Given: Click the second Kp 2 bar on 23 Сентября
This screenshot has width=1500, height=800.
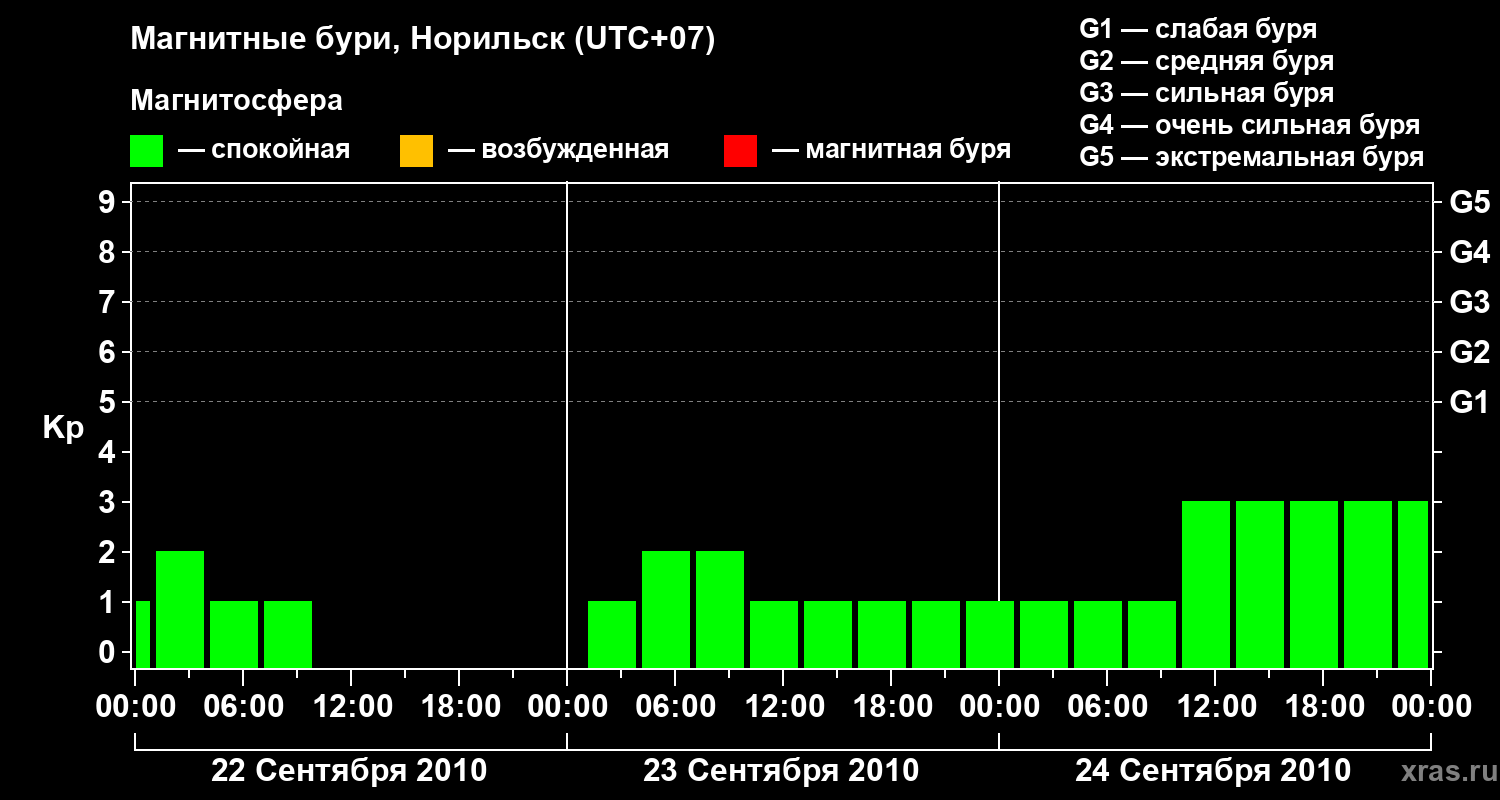Looking at the screenshot, I should 720,610.
